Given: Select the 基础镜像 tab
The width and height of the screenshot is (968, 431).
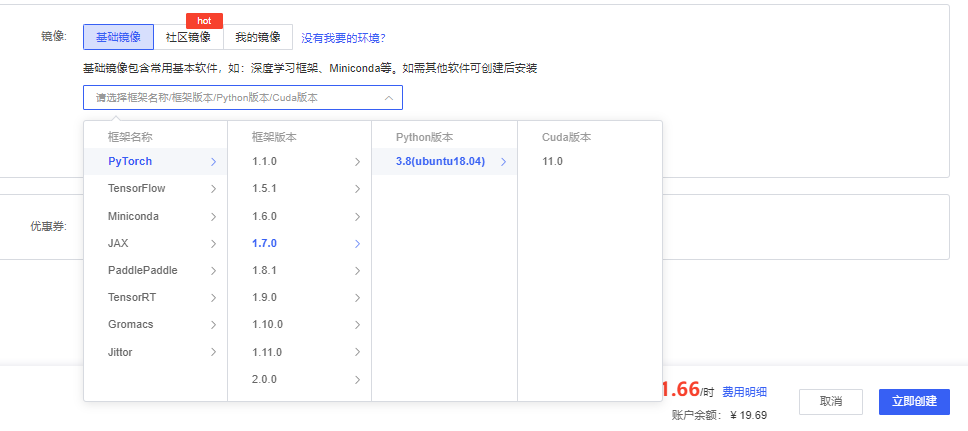Looking at the screenshot, I should (119, 37).
